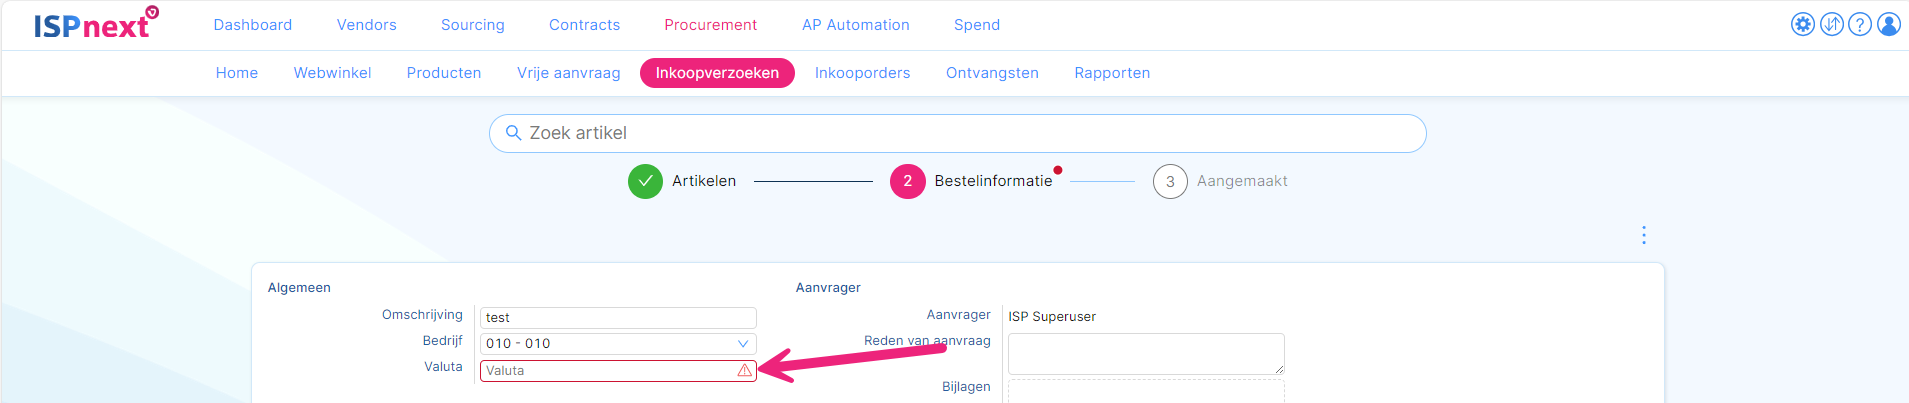Open help question mark icon

click(x=1860, y=24)
